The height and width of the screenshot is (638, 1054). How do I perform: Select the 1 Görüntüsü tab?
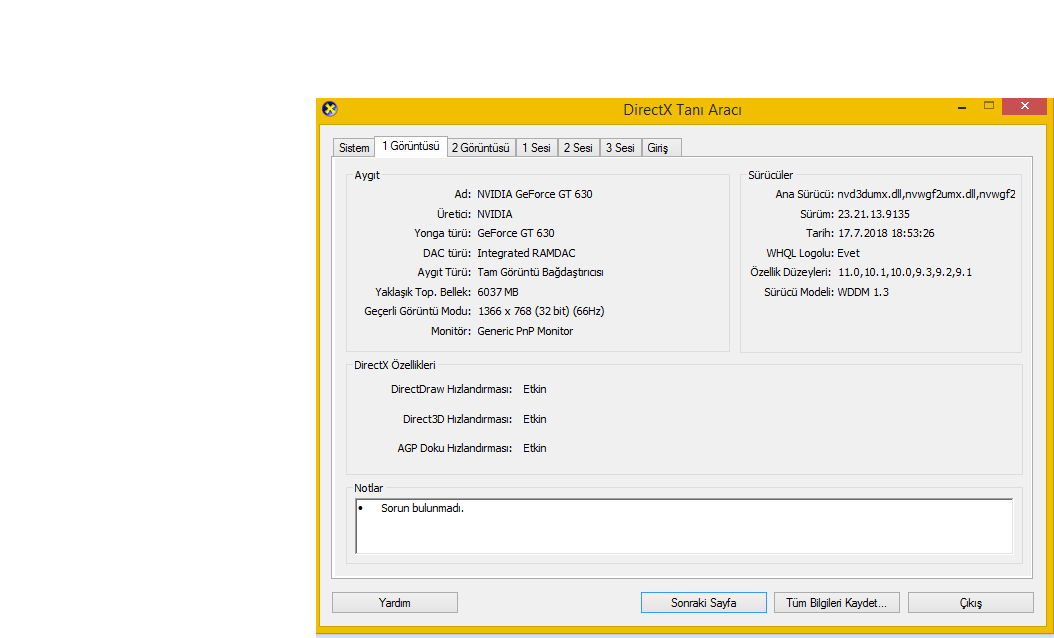tap(410, 146)
